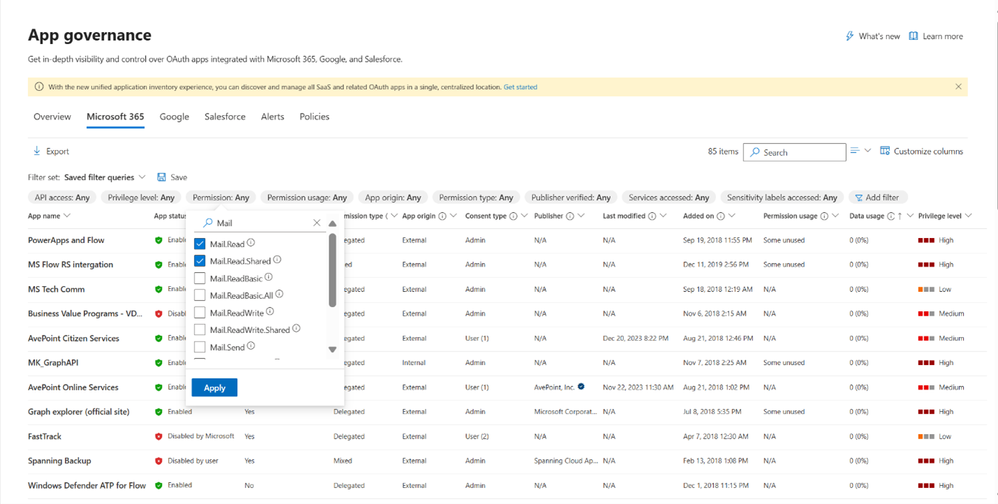Click red disabled shield for FastTrack
The height and width of the screenshot is (504, 998).
coord(158,437)
